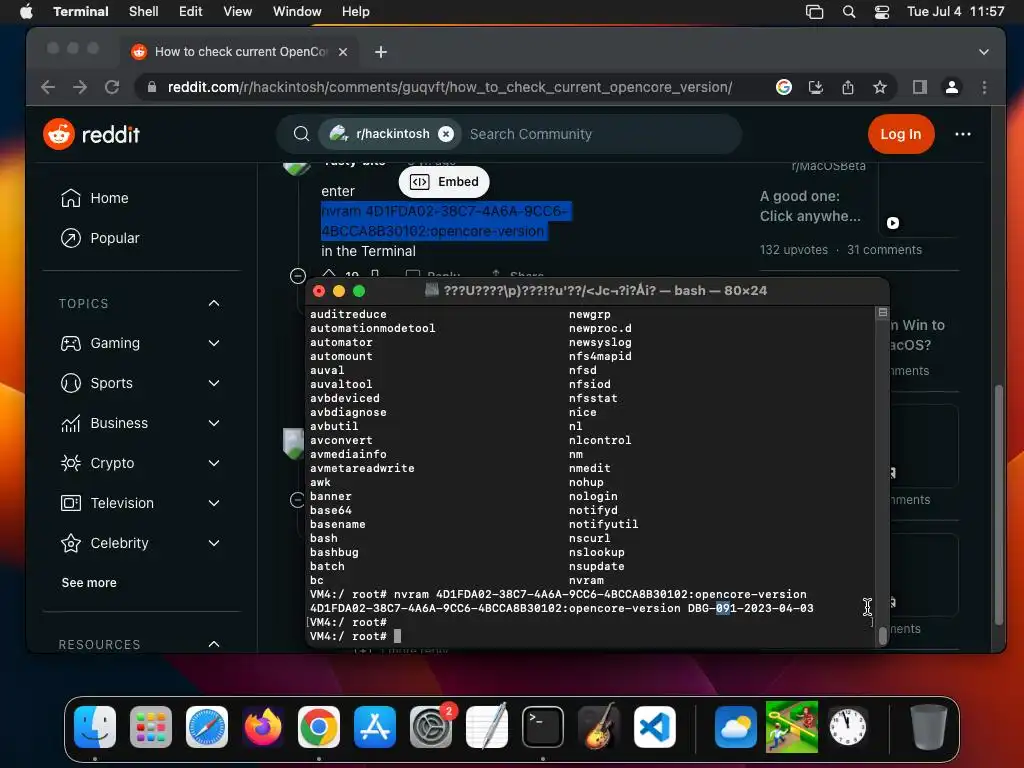
Task: Expand the Television topic
Action: (214, 503)
